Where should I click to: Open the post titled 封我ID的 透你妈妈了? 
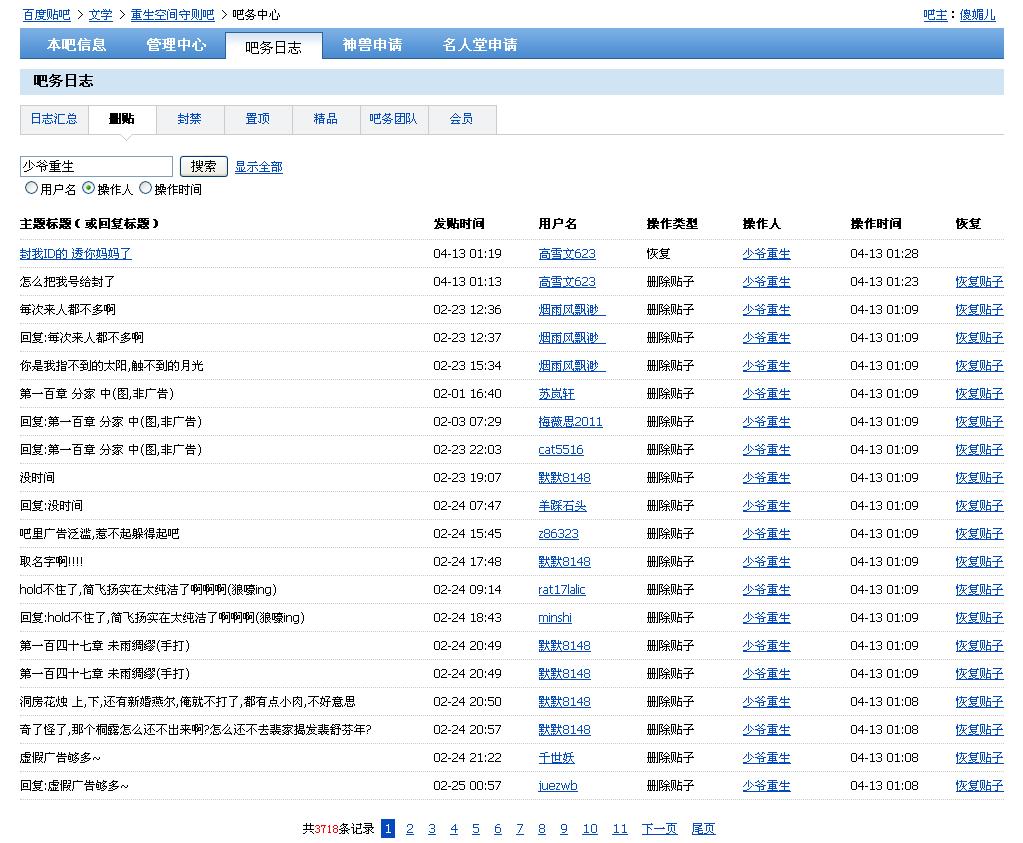(76, 254)
